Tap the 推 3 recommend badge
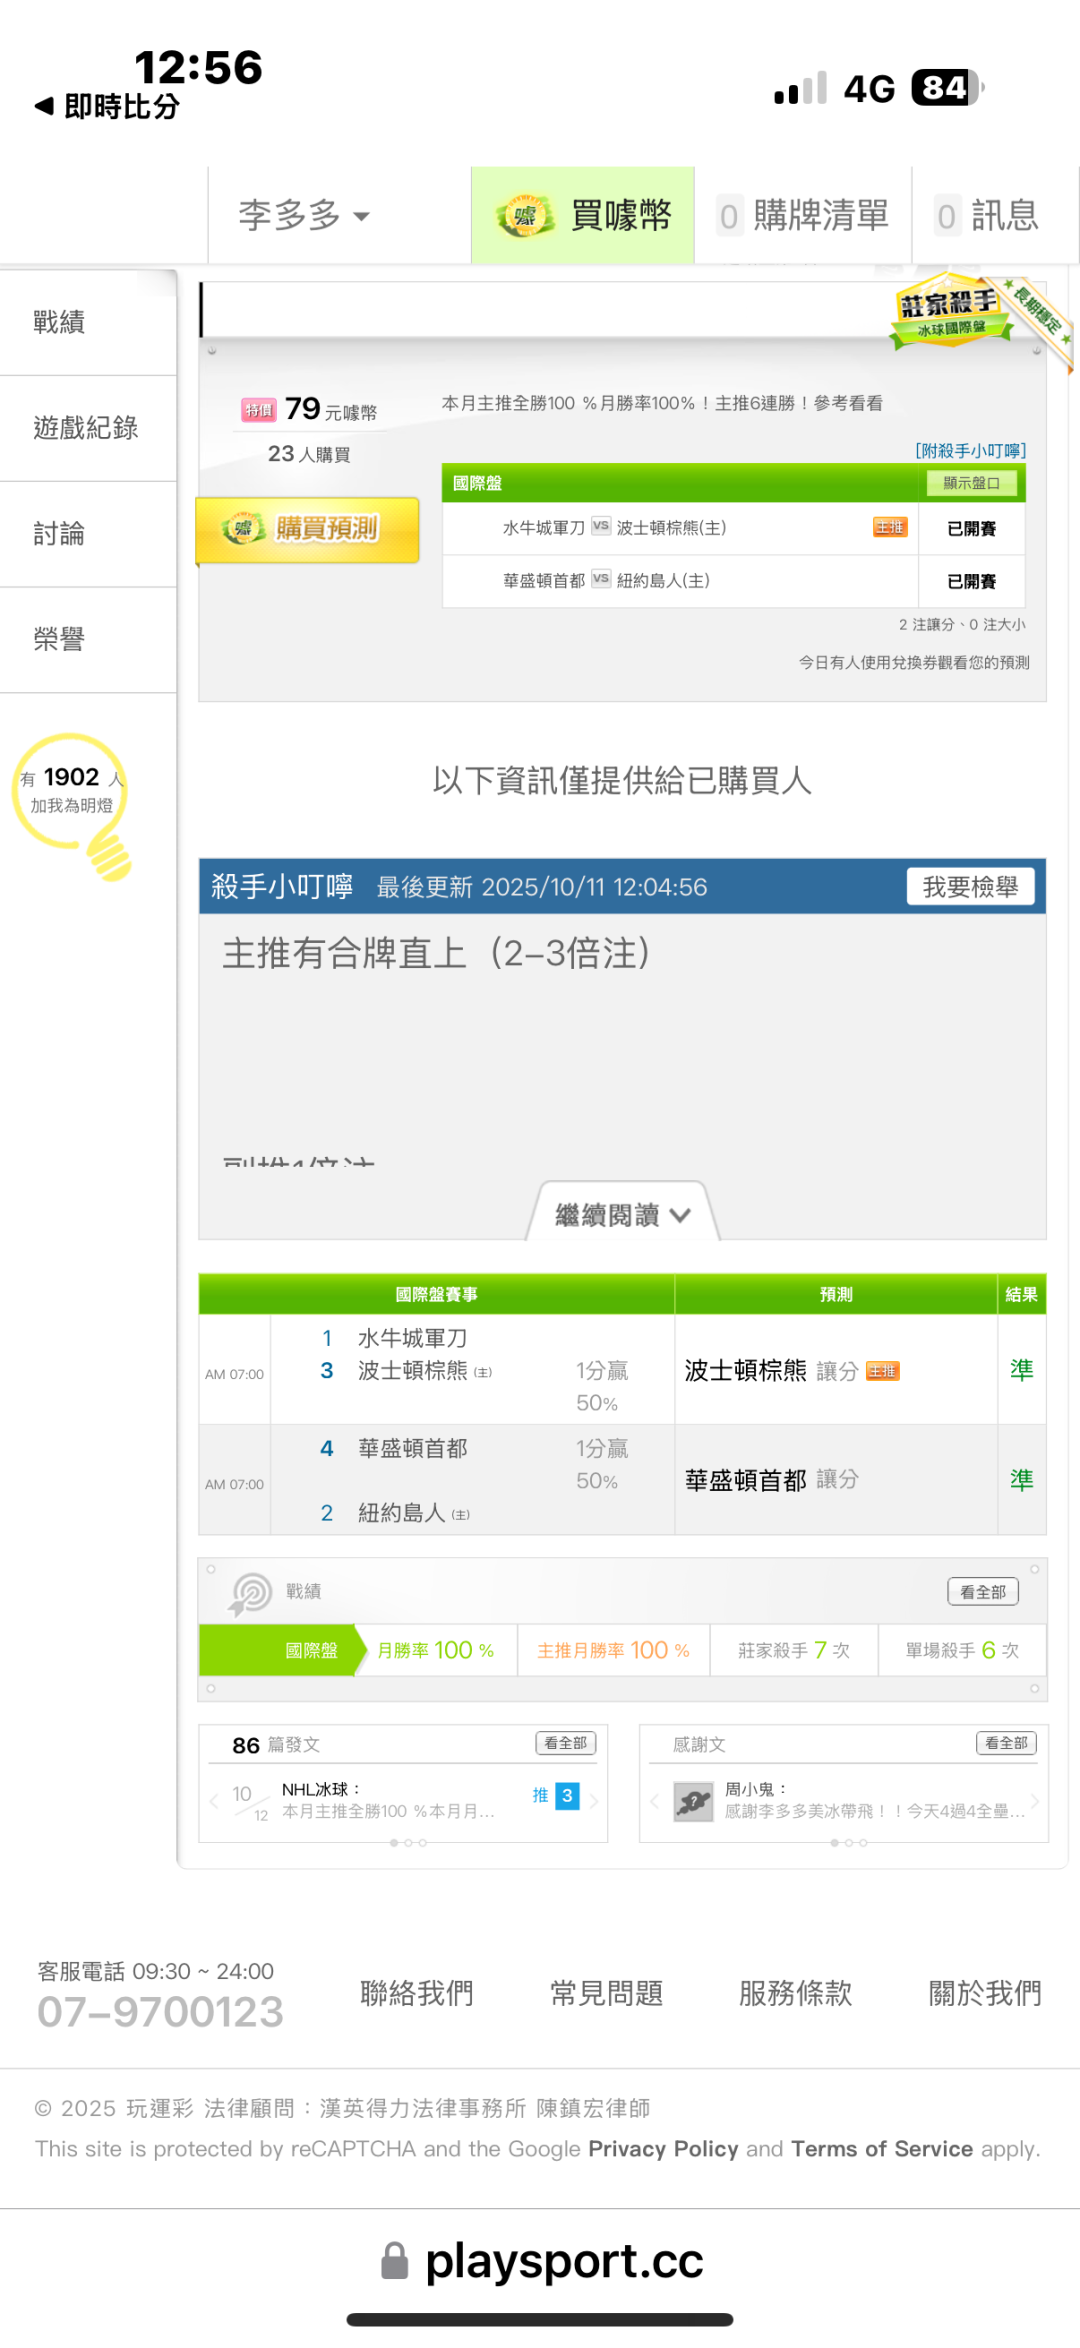 click(x=555, y=1796)
